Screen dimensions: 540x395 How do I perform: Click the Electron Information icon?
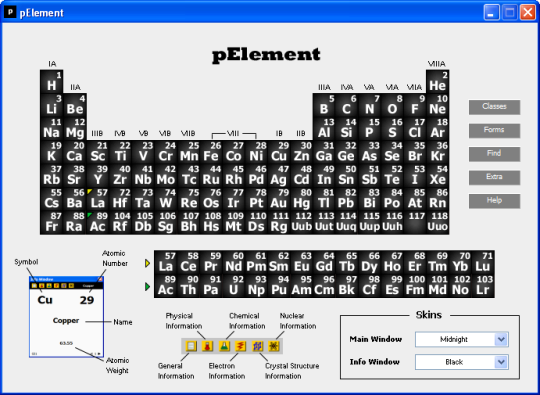240,345
